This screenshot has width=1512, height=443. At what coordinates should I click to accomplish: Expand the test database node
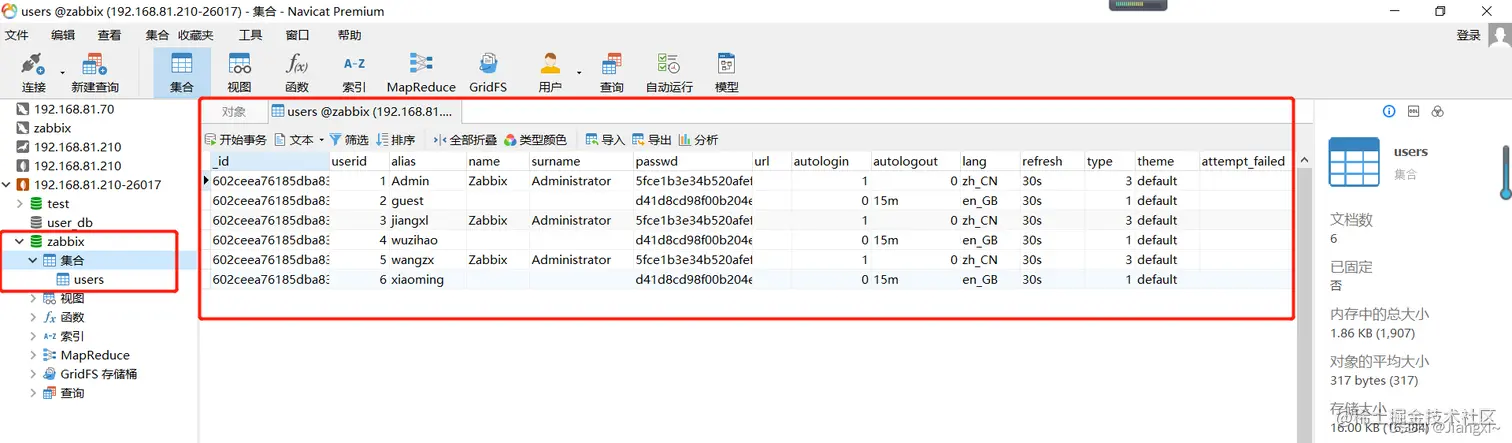pyautogui.click(x=21, y=204)
